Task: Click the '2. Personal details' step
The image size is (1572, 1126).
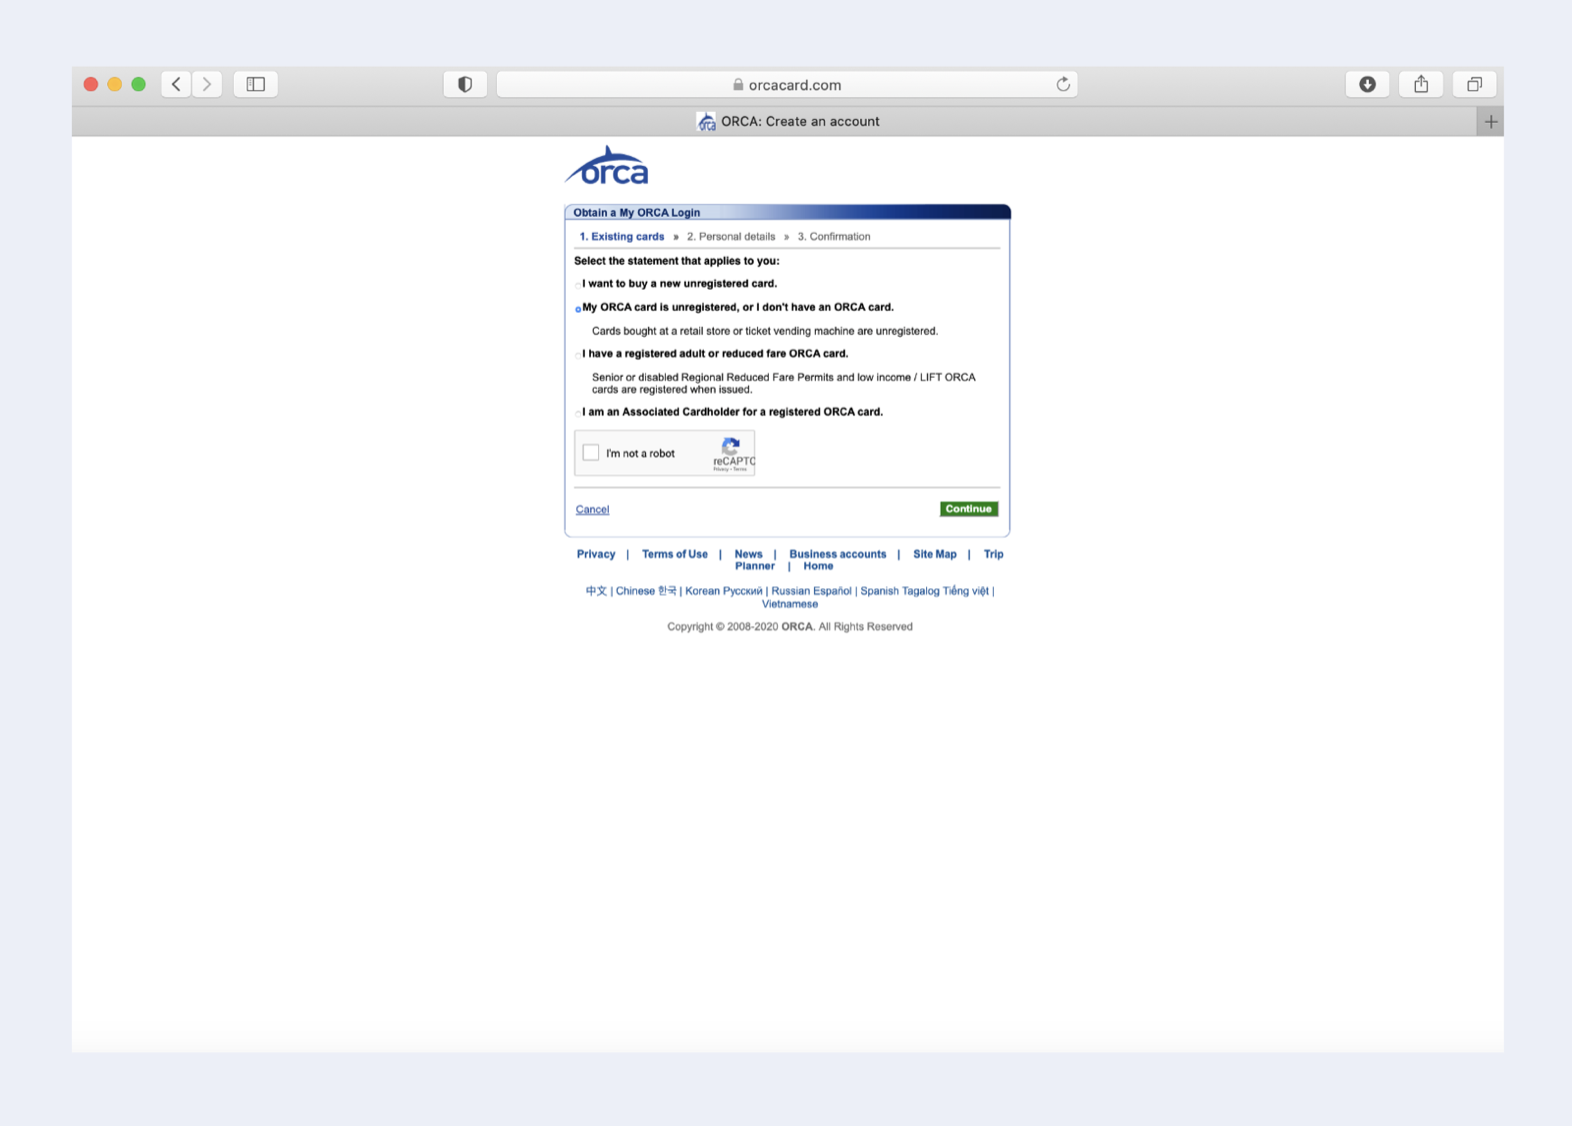Action: point(731,237)
